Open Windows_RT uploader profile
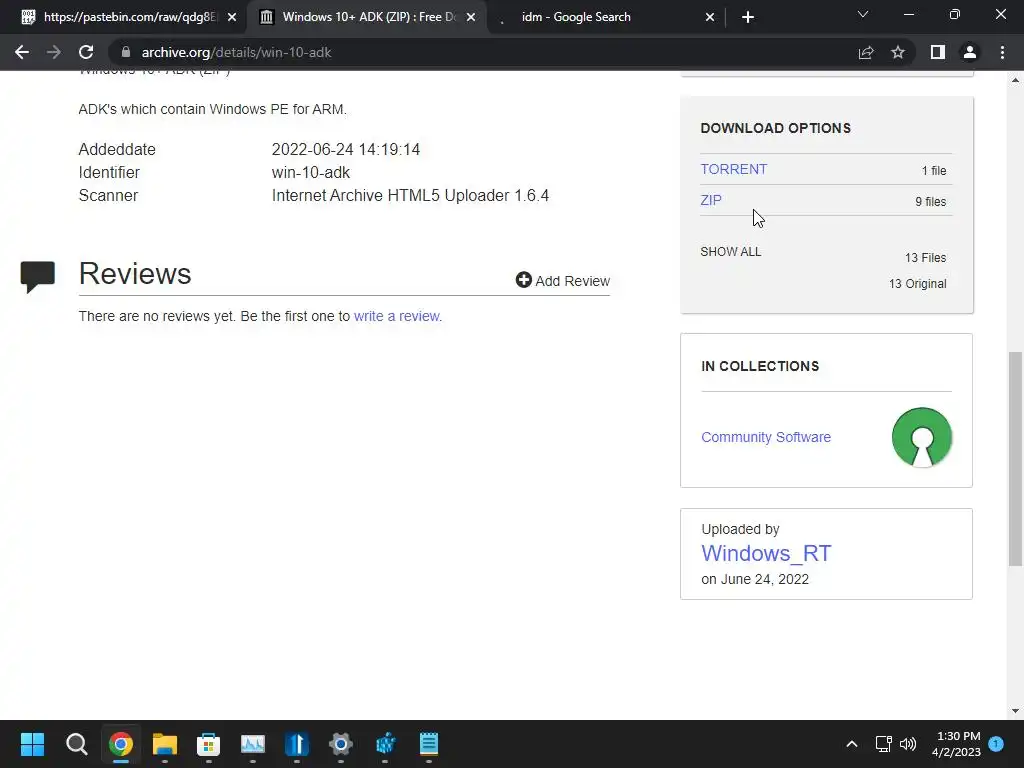Image resolution: width=1024 pixels, height=768 pixels. click(765, 553)
